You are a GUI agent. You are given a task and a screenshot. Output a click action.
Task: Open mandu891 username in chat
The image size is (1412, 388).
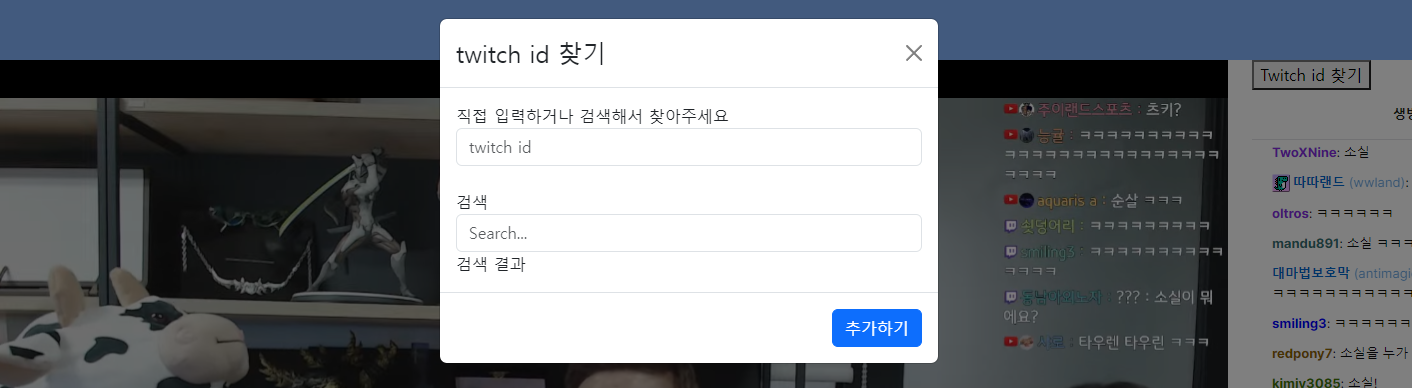[x=1305, y=243]
